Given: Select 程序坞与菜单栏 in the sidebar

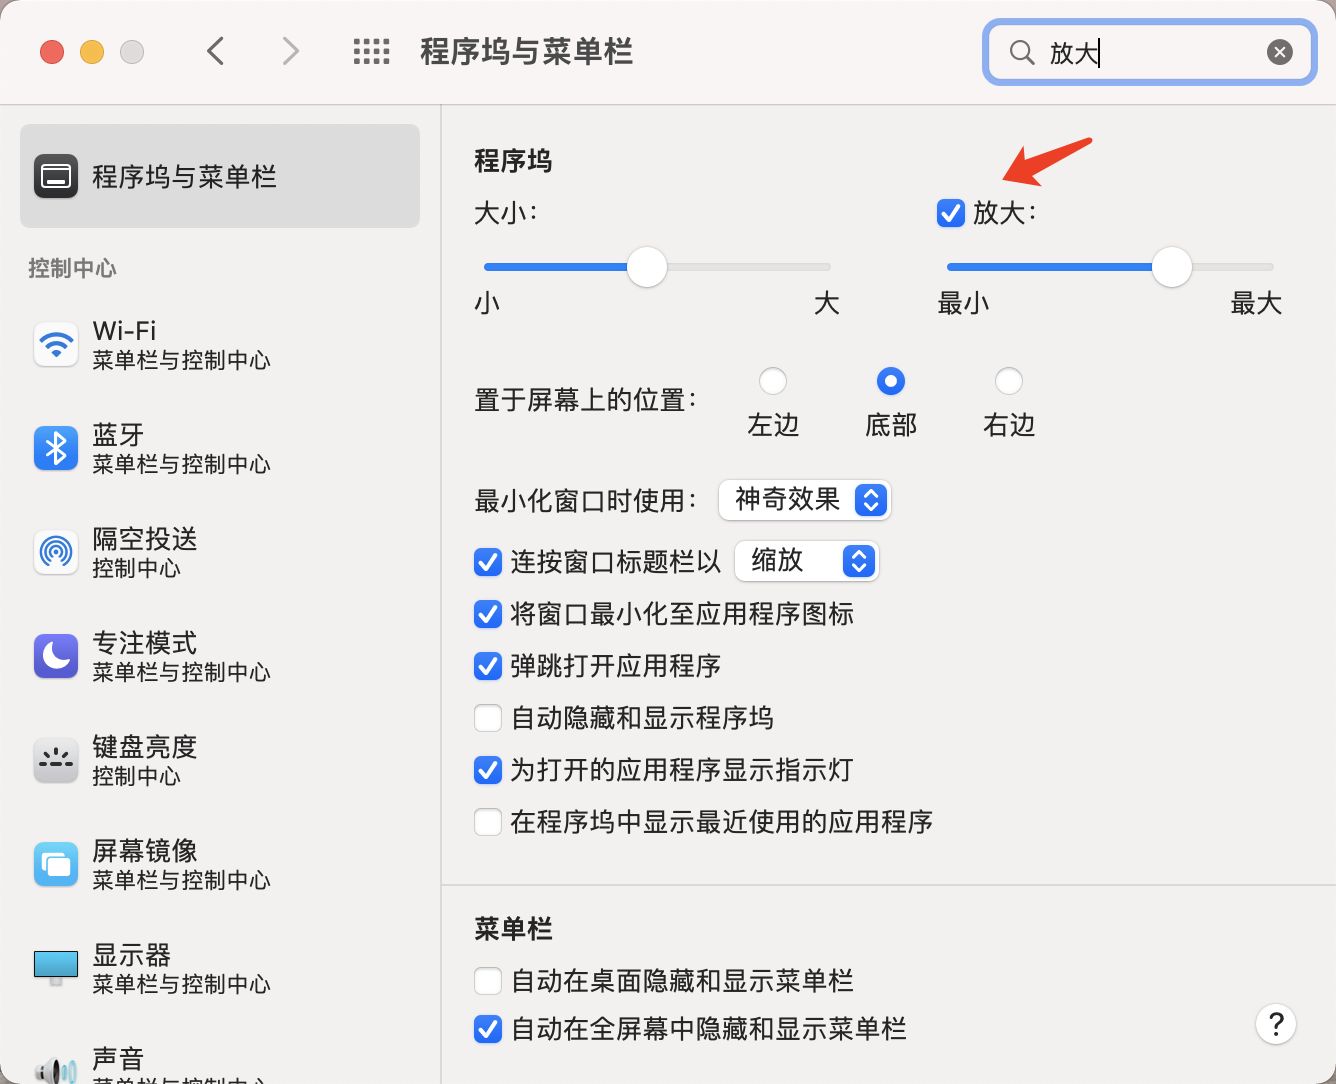Looking at the screenshot, I should pos(220,177).
